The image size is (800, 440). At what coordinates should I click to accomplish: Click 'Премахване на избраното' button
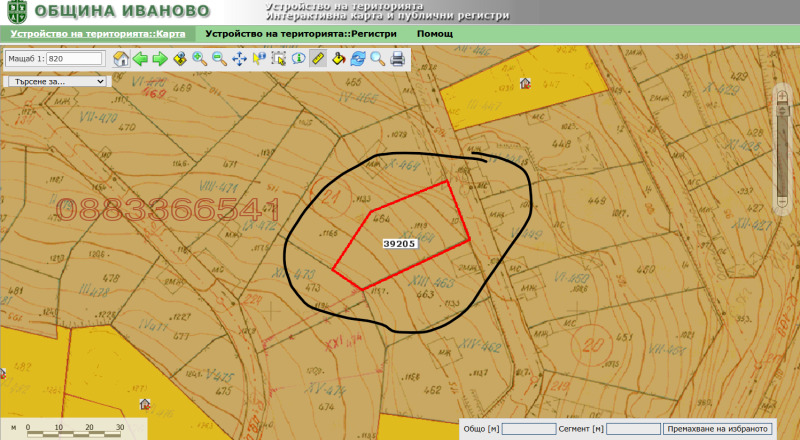pyautogui.click(x=717, y=429)
